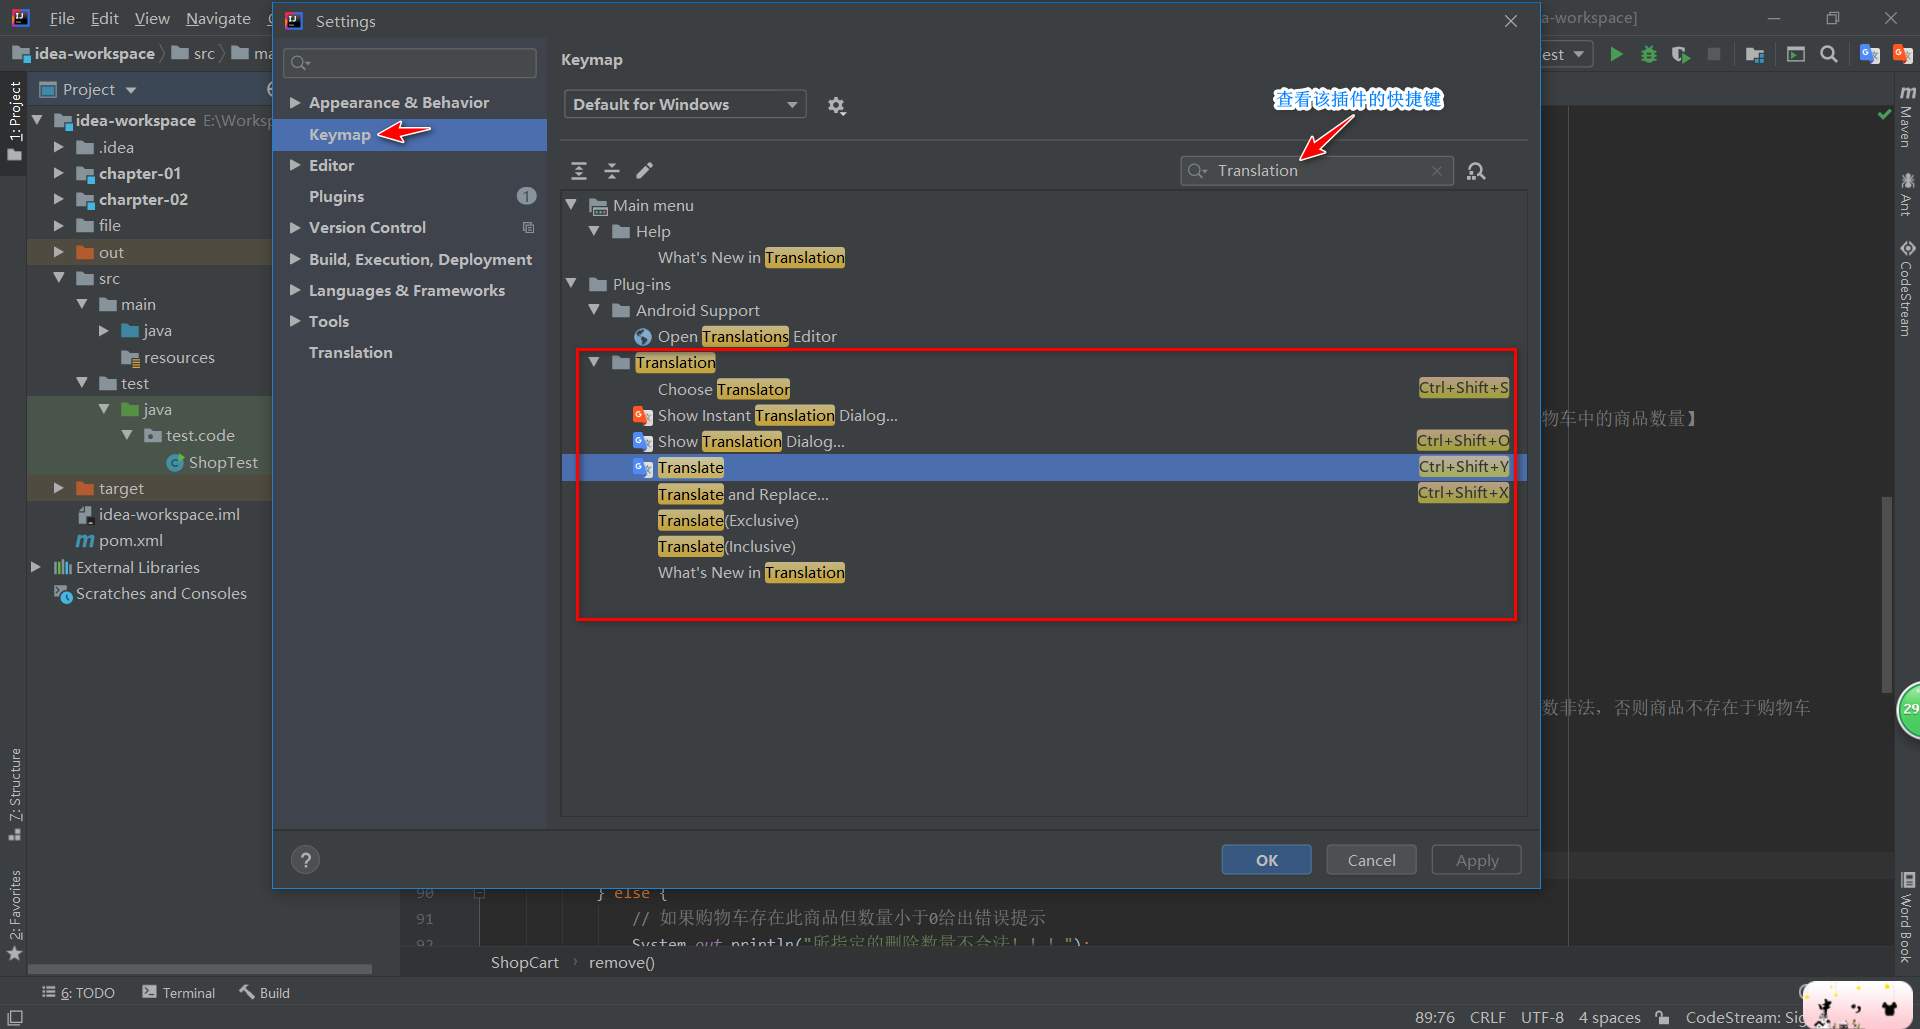Select Open Translations Editor action
Image resolution: width=1920 pixels, height=1029 pixels.
[1044, 336]
